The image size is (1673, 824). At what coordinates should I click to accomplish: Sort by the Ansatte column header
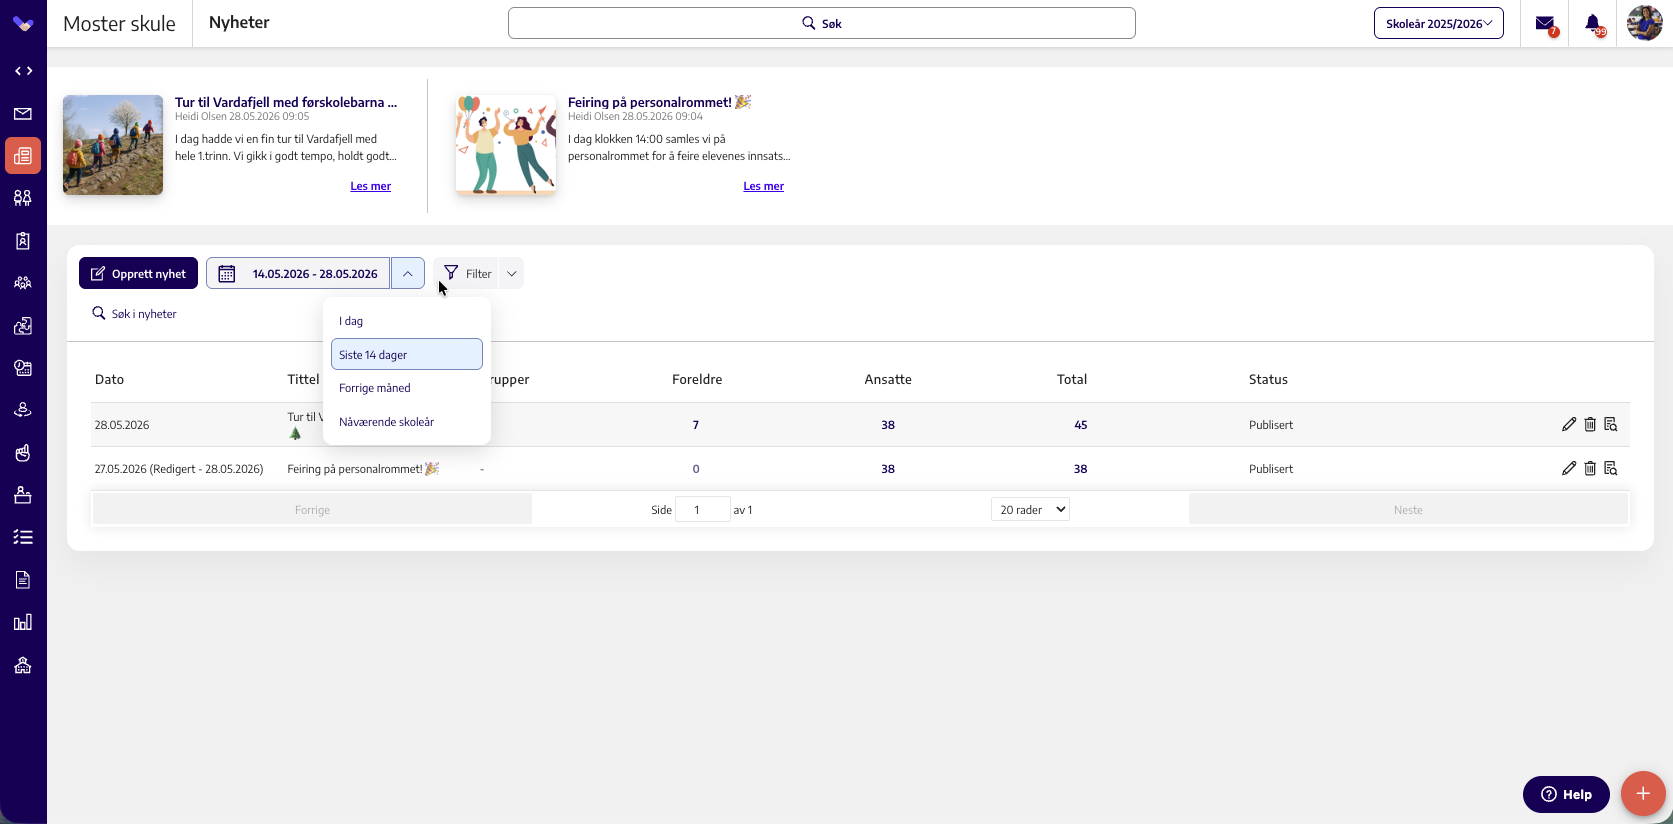[x=888, y=379]
